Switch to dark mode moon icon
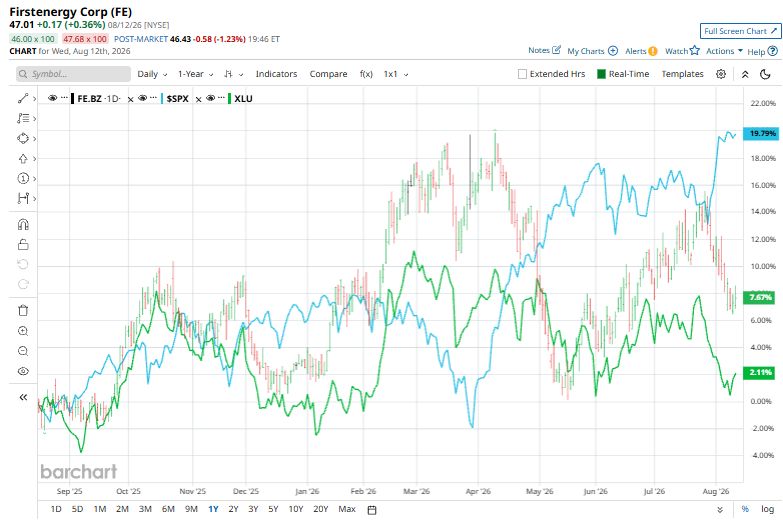The width and height of the screenshot is (783, 526). (765, 74)
